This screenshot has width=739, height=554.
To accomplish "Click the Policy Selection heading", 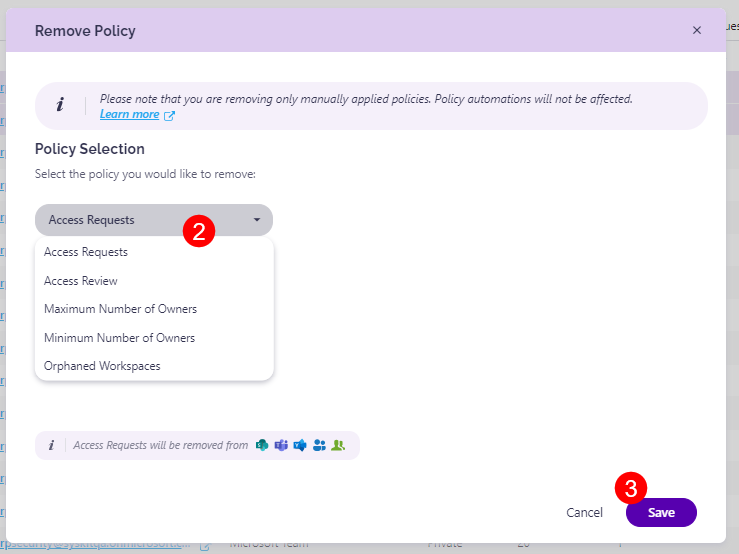I will pos(90,149).
